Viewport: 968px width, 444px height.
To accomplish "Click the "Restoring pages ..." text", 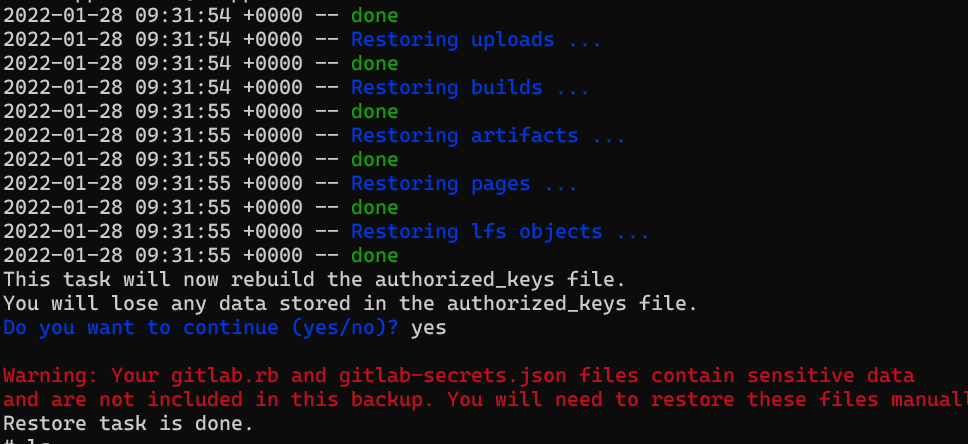I will 464,183.
